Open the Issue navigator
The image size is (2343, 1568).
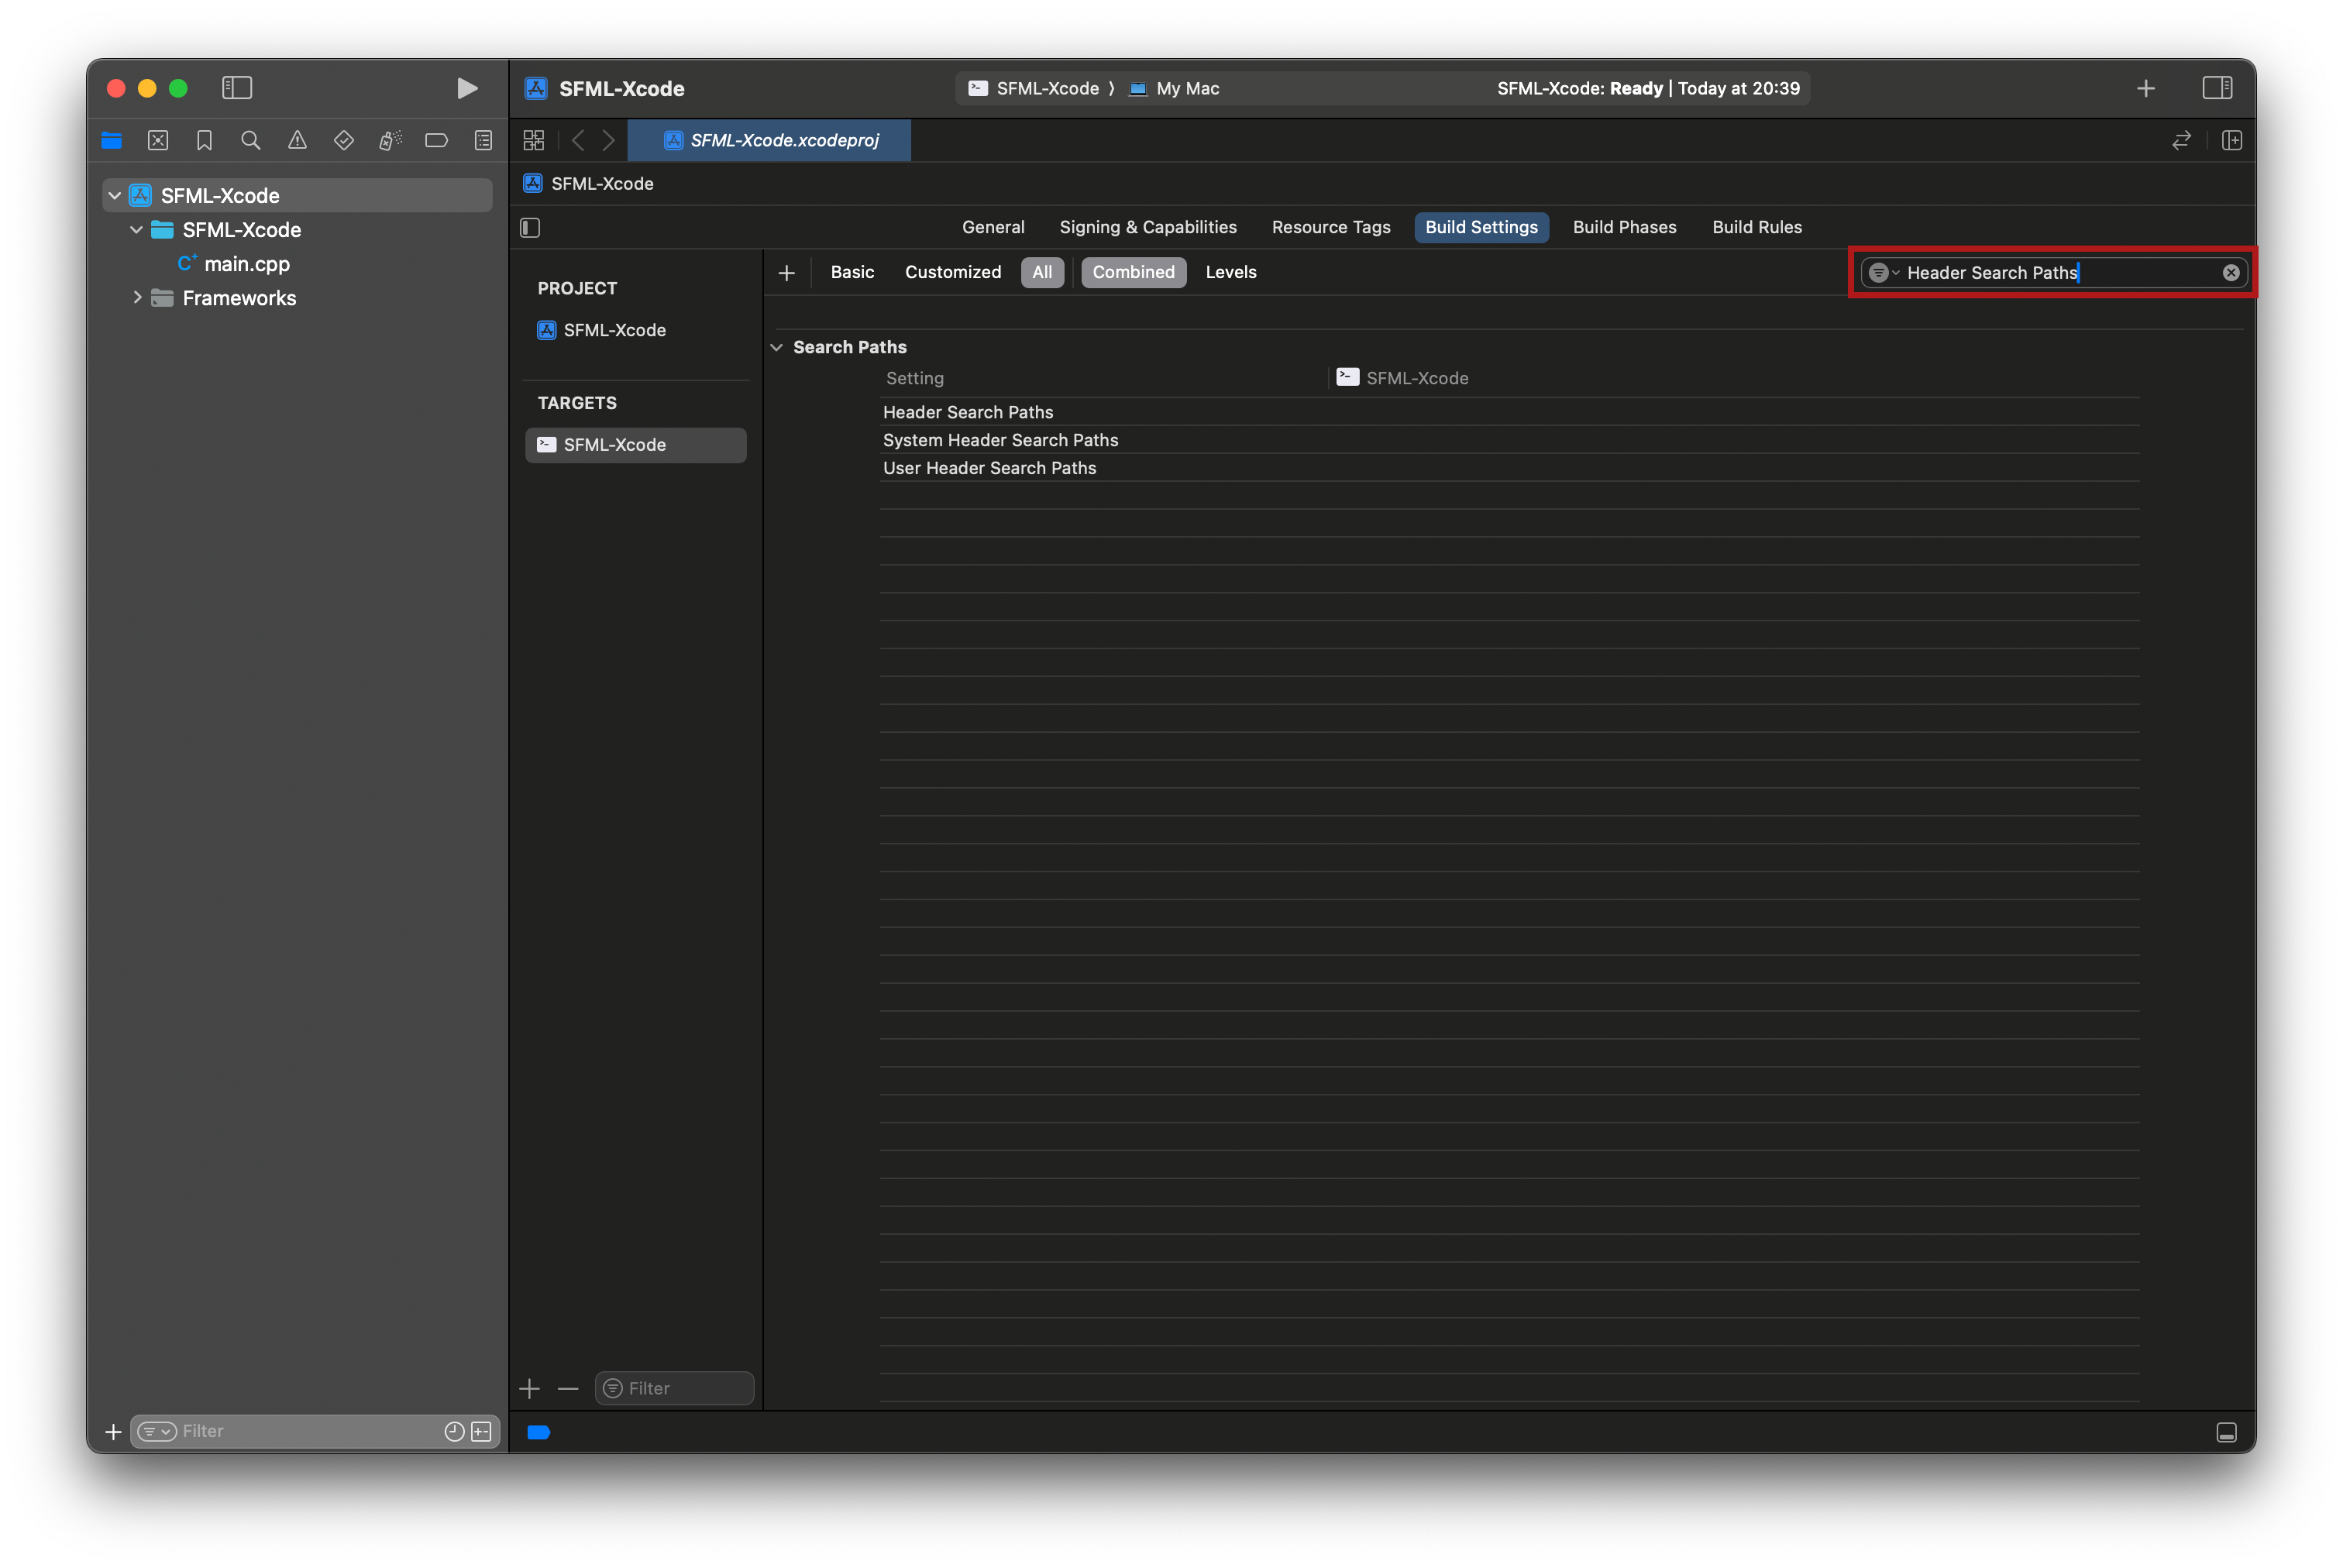(x=297, y=141)
